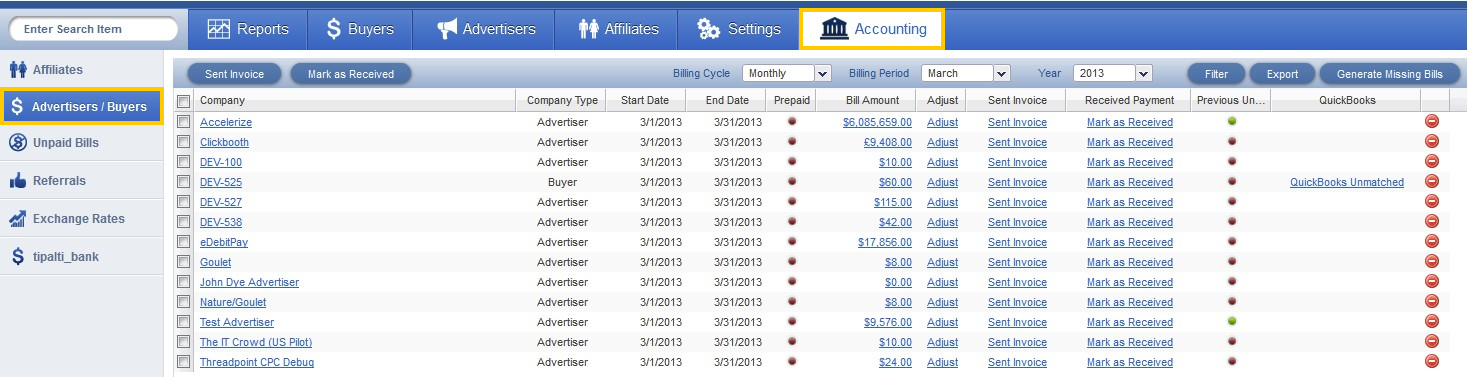This screenshot has height=377, width=1468.
Task: Sort by End Date column header
Action: (x=727, y=100)
